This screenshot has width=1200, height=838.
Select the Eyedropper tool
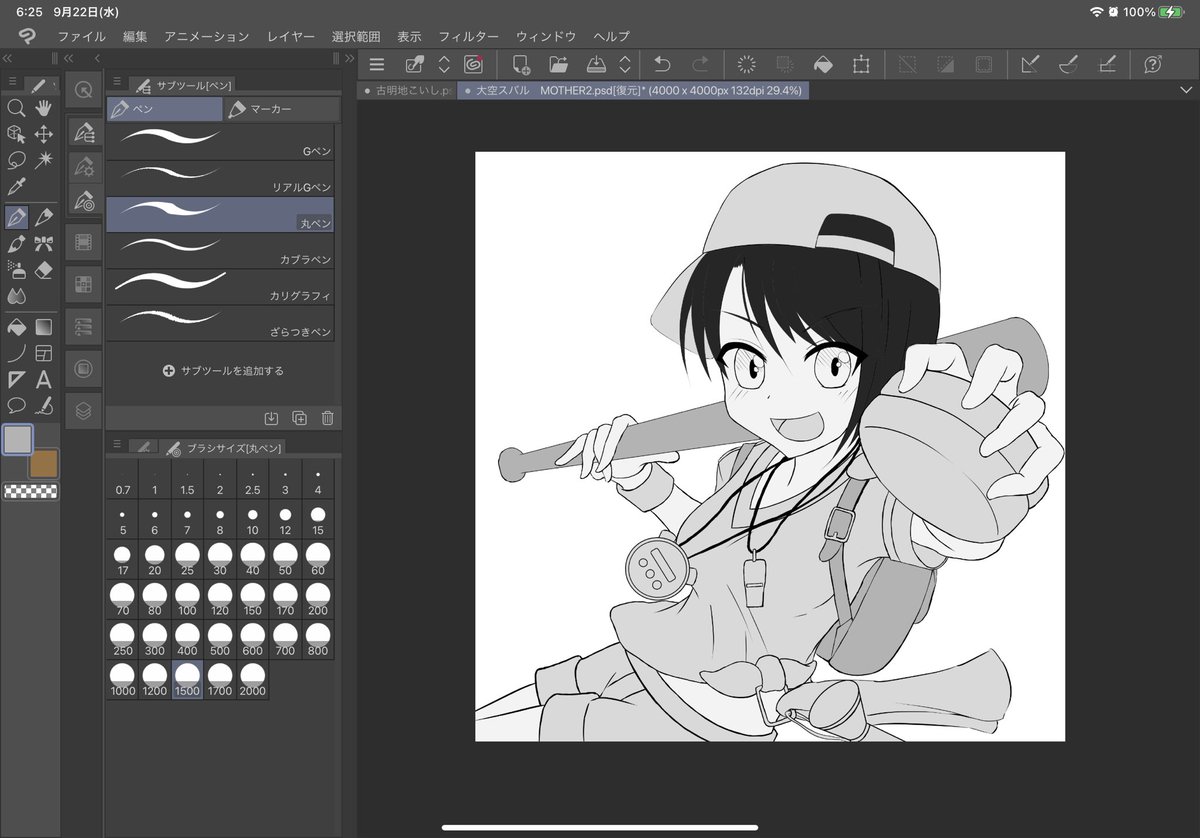pos(16,186)
